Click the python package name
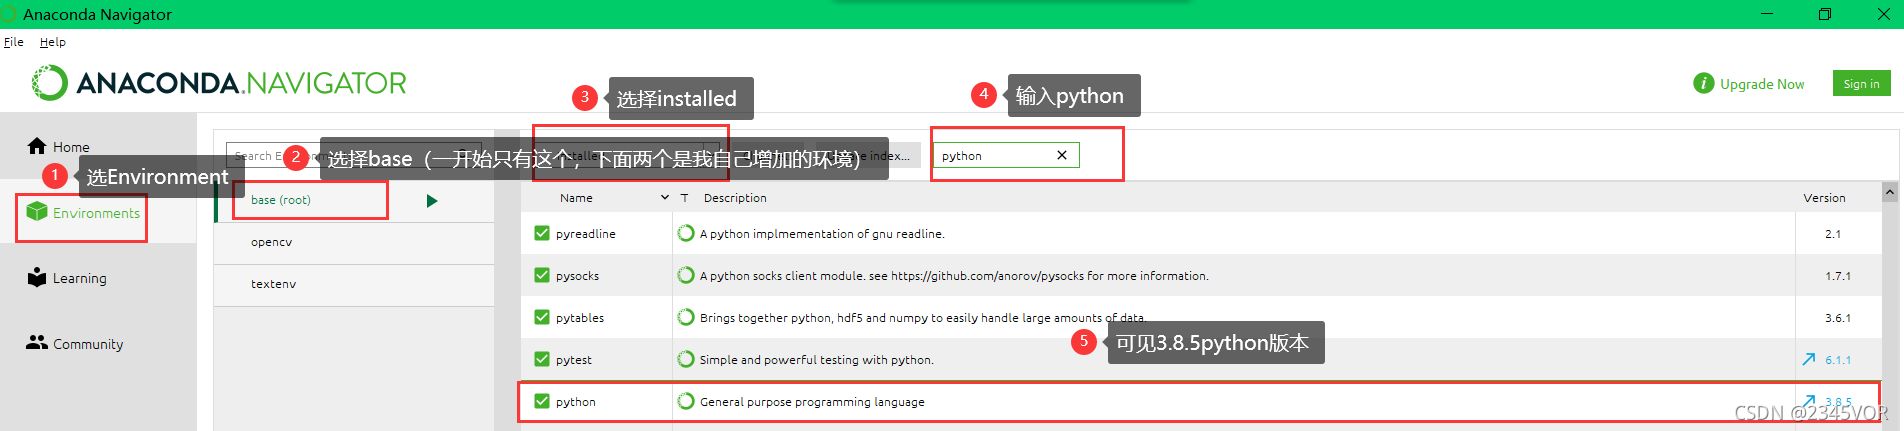 (576, 402)
